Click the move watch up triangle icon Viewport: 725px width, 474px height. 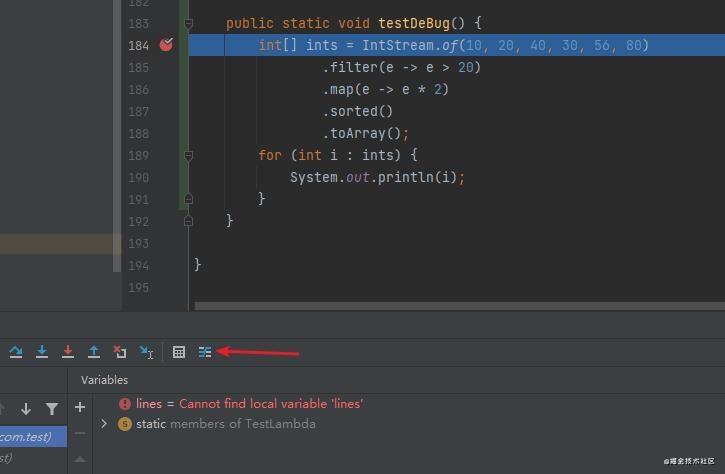[x=80, y=459]
